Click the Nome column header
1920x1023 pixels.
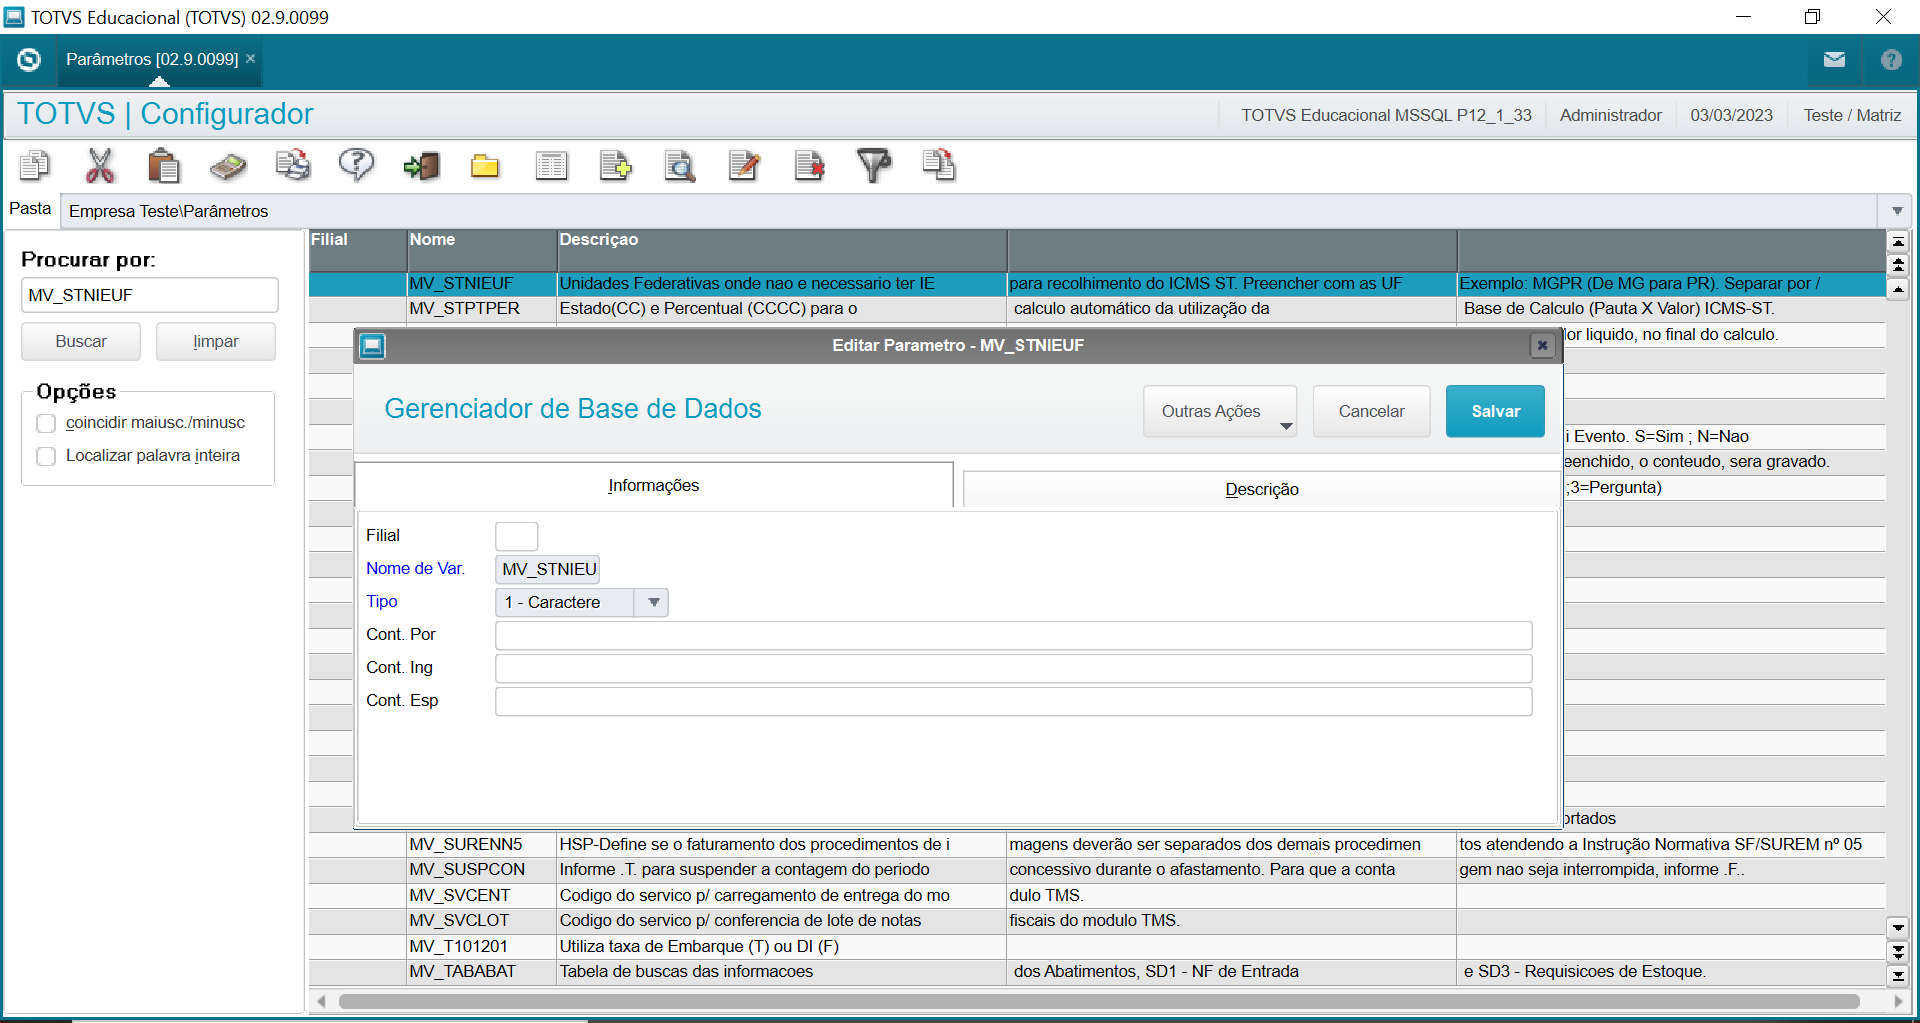[482, 250]
